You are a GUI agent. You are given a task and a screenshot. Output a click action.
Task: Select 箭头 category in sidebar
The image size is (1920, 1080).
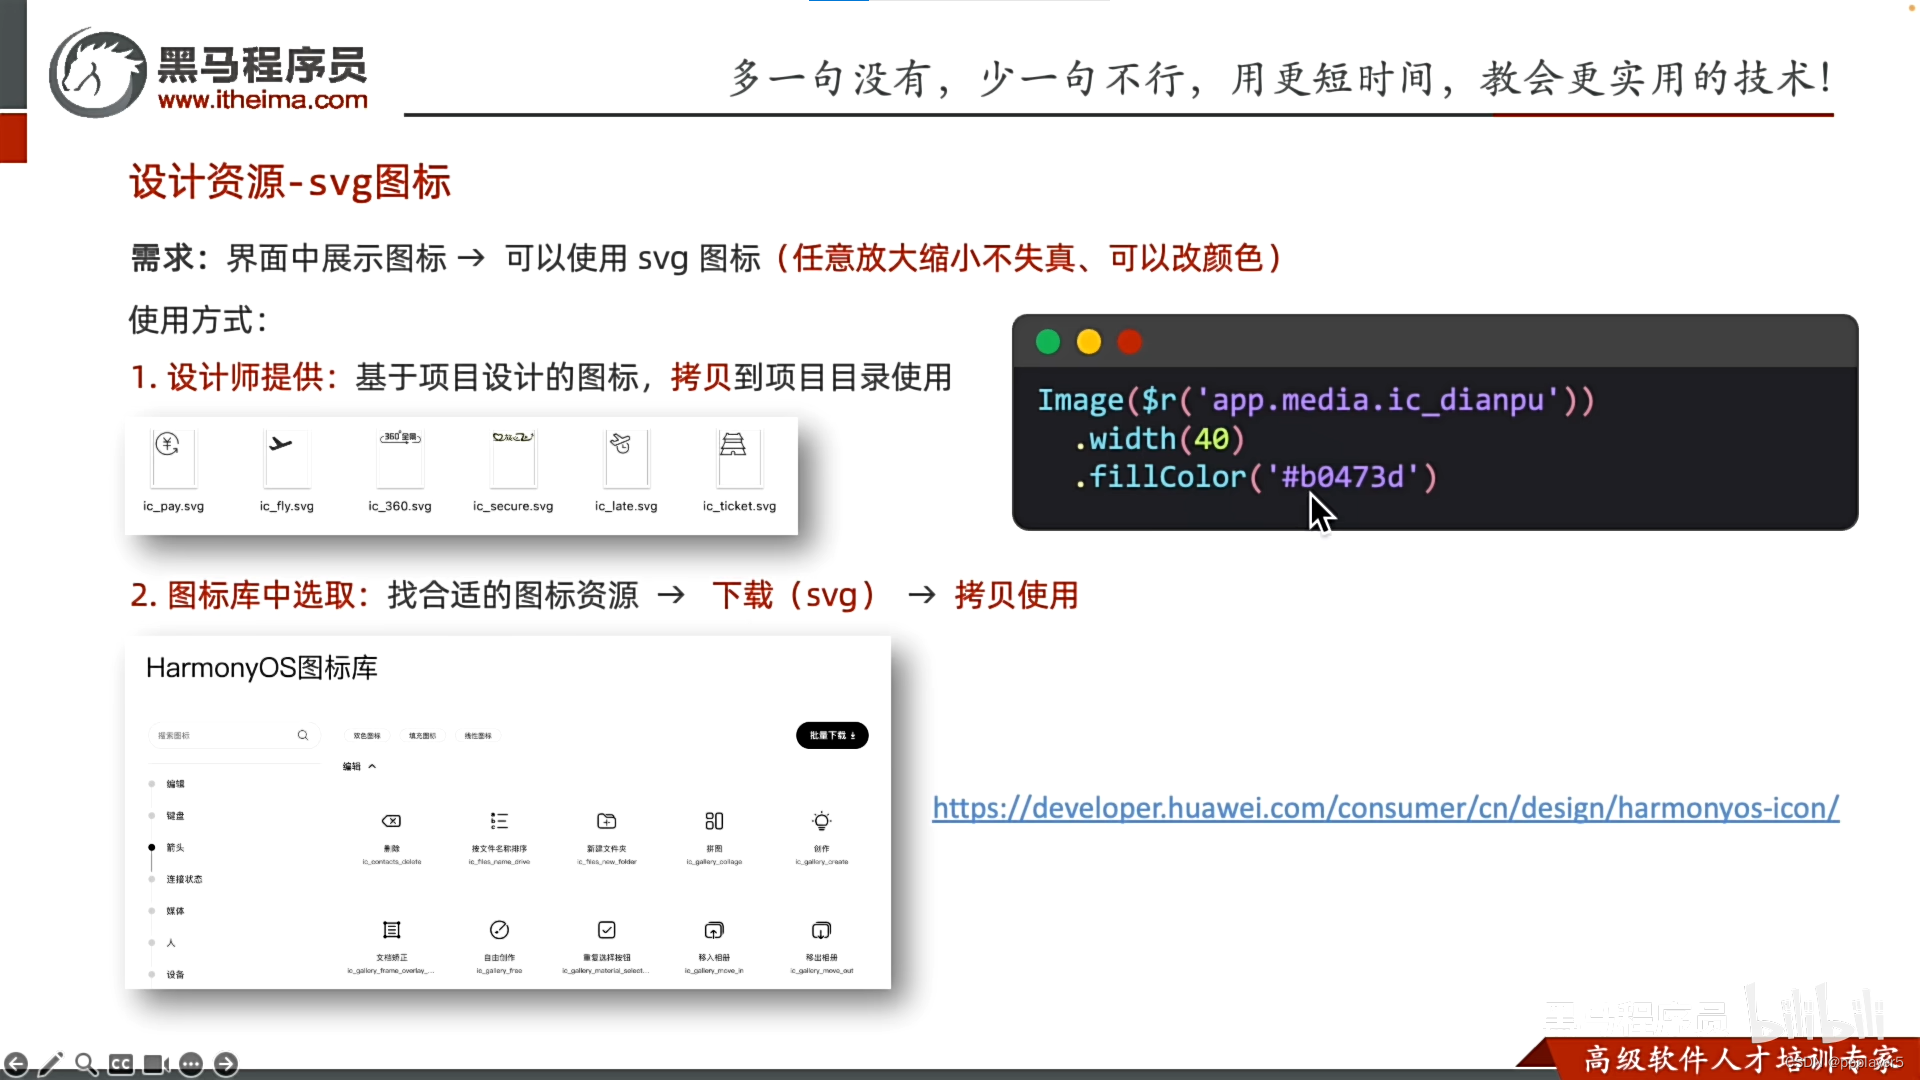point(175,848)
